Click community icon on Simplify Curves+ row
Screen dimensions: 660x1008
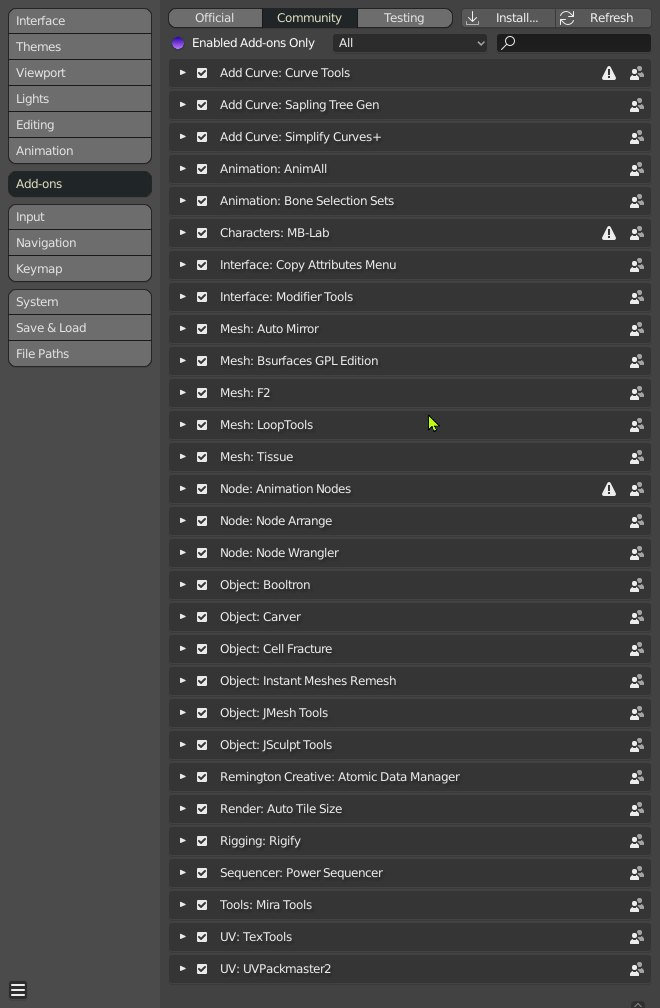point(637,137)
